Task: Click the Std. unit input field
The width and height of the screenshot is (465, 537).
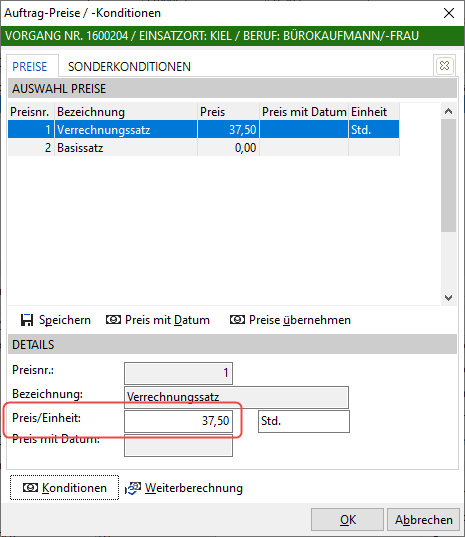Action: coord(304,421)
